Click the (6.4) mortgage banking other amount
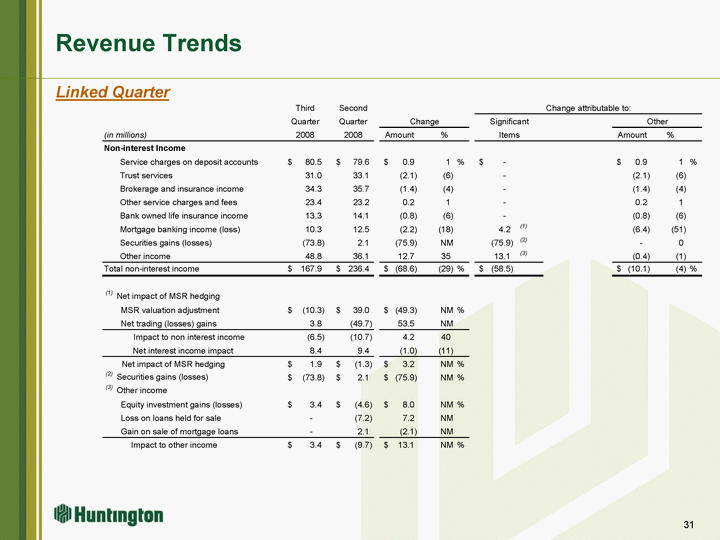Screen dimensions: 720x540 pos(641,229)
